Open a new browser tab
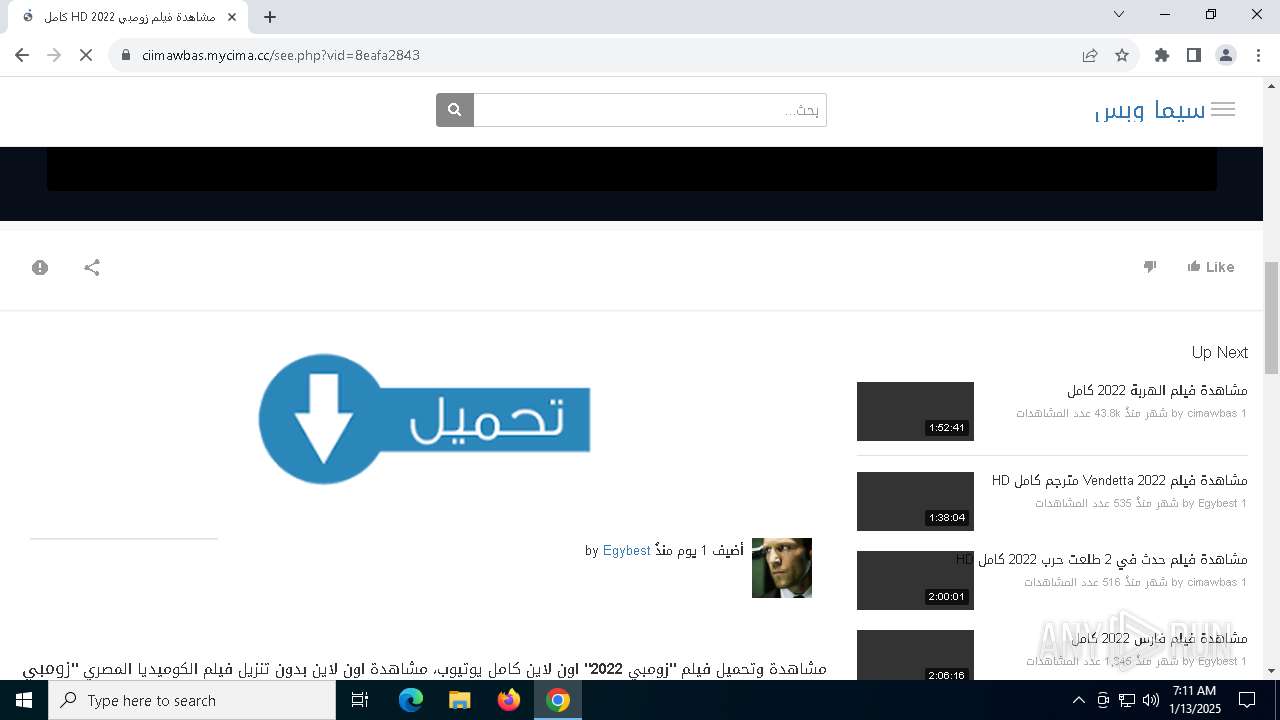This screenshot has width=1280, height=720. [x=270, y=17]
